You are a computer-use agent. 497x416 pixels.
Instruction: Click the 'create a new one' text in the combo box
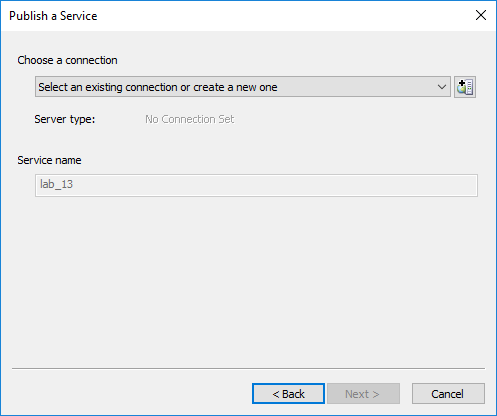click(235, 87)
